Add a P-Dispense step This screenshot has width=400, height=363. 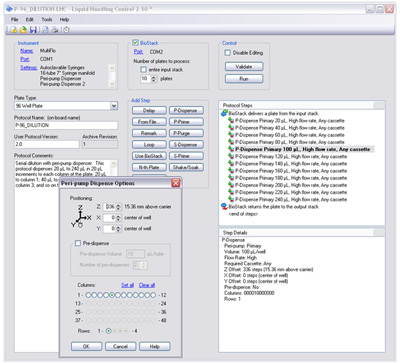[x=186, y=110]
